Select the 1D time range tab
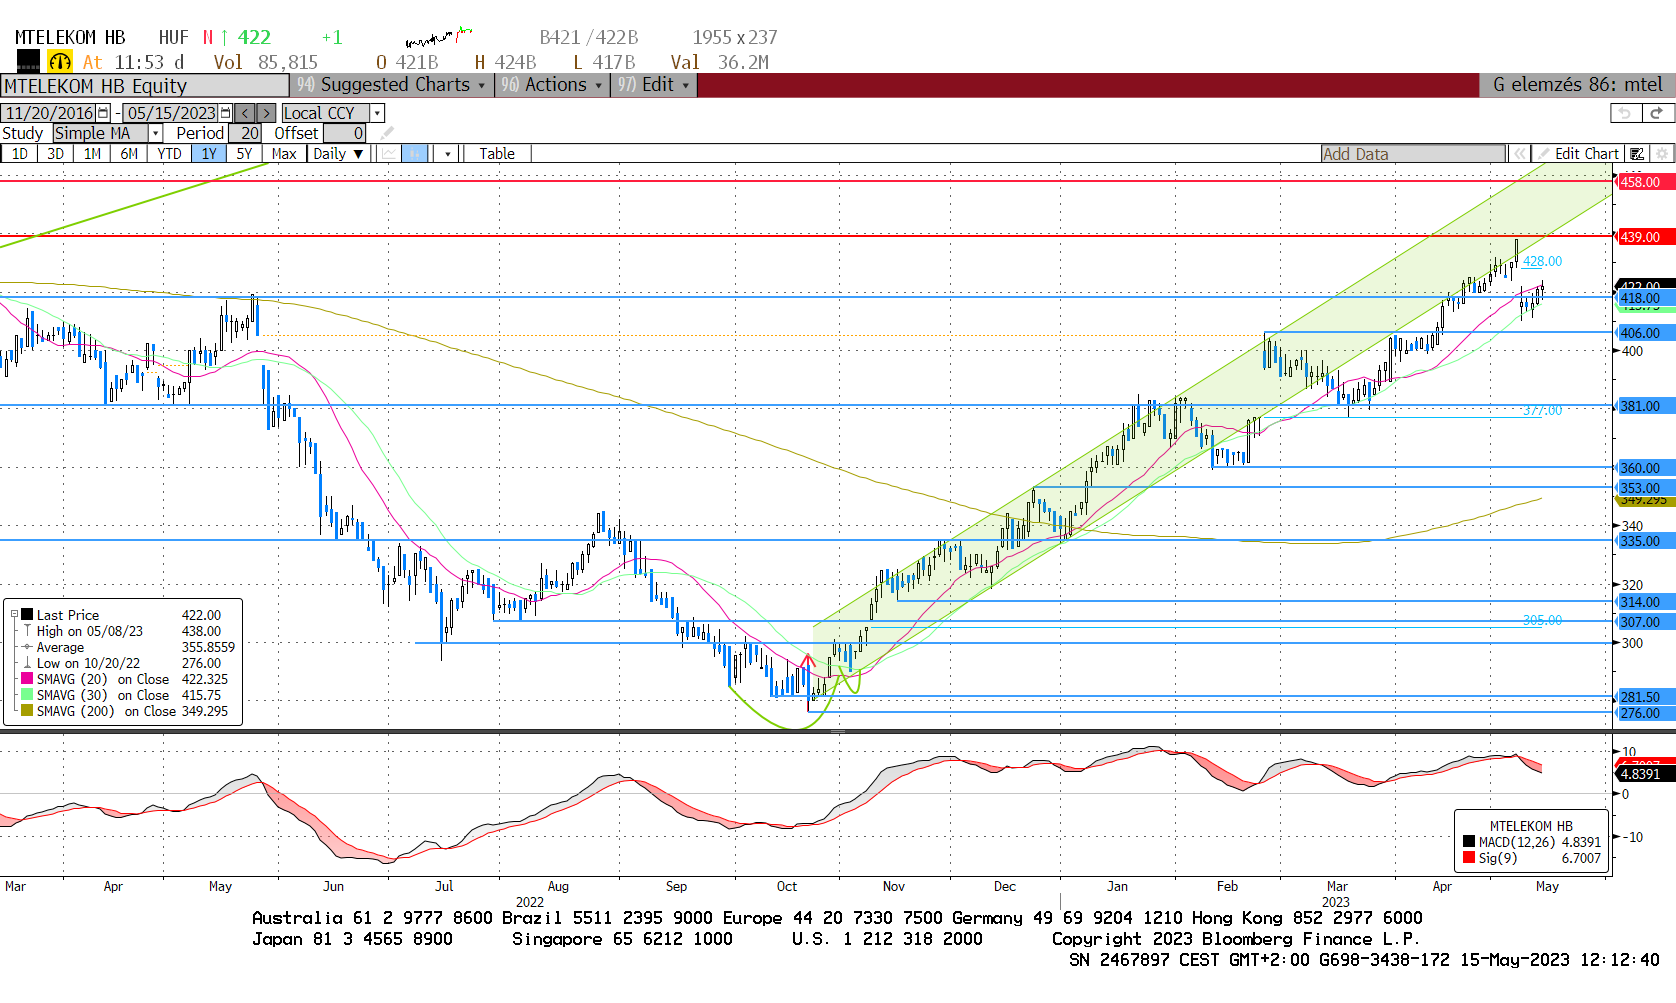The width and height of the screenshot is (1676, 1003). point(20,154)
